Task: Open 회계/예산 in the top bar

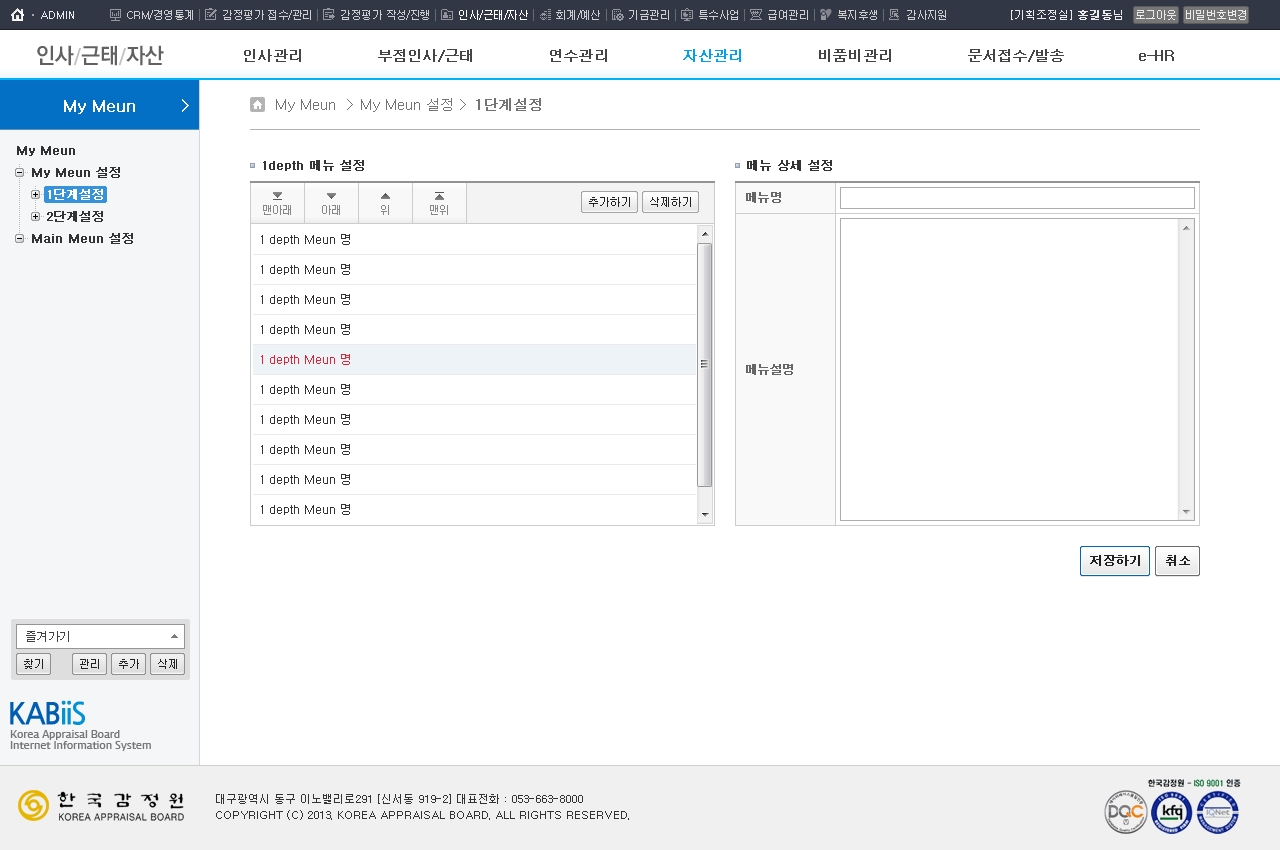Action: (x=569, y=15)
